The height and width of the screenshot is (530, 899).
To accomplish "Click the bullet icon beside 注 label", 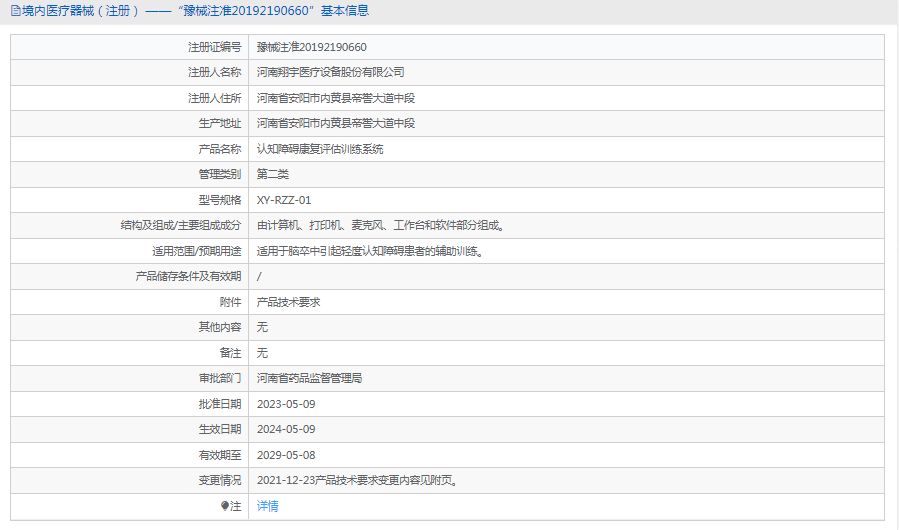I will click(225, 506).
